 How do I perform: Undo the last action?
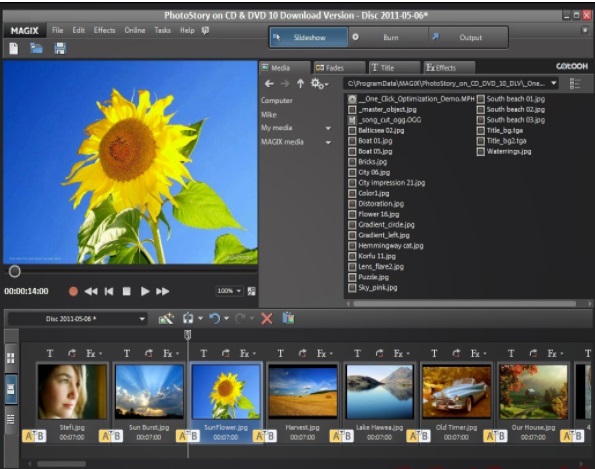215,318
